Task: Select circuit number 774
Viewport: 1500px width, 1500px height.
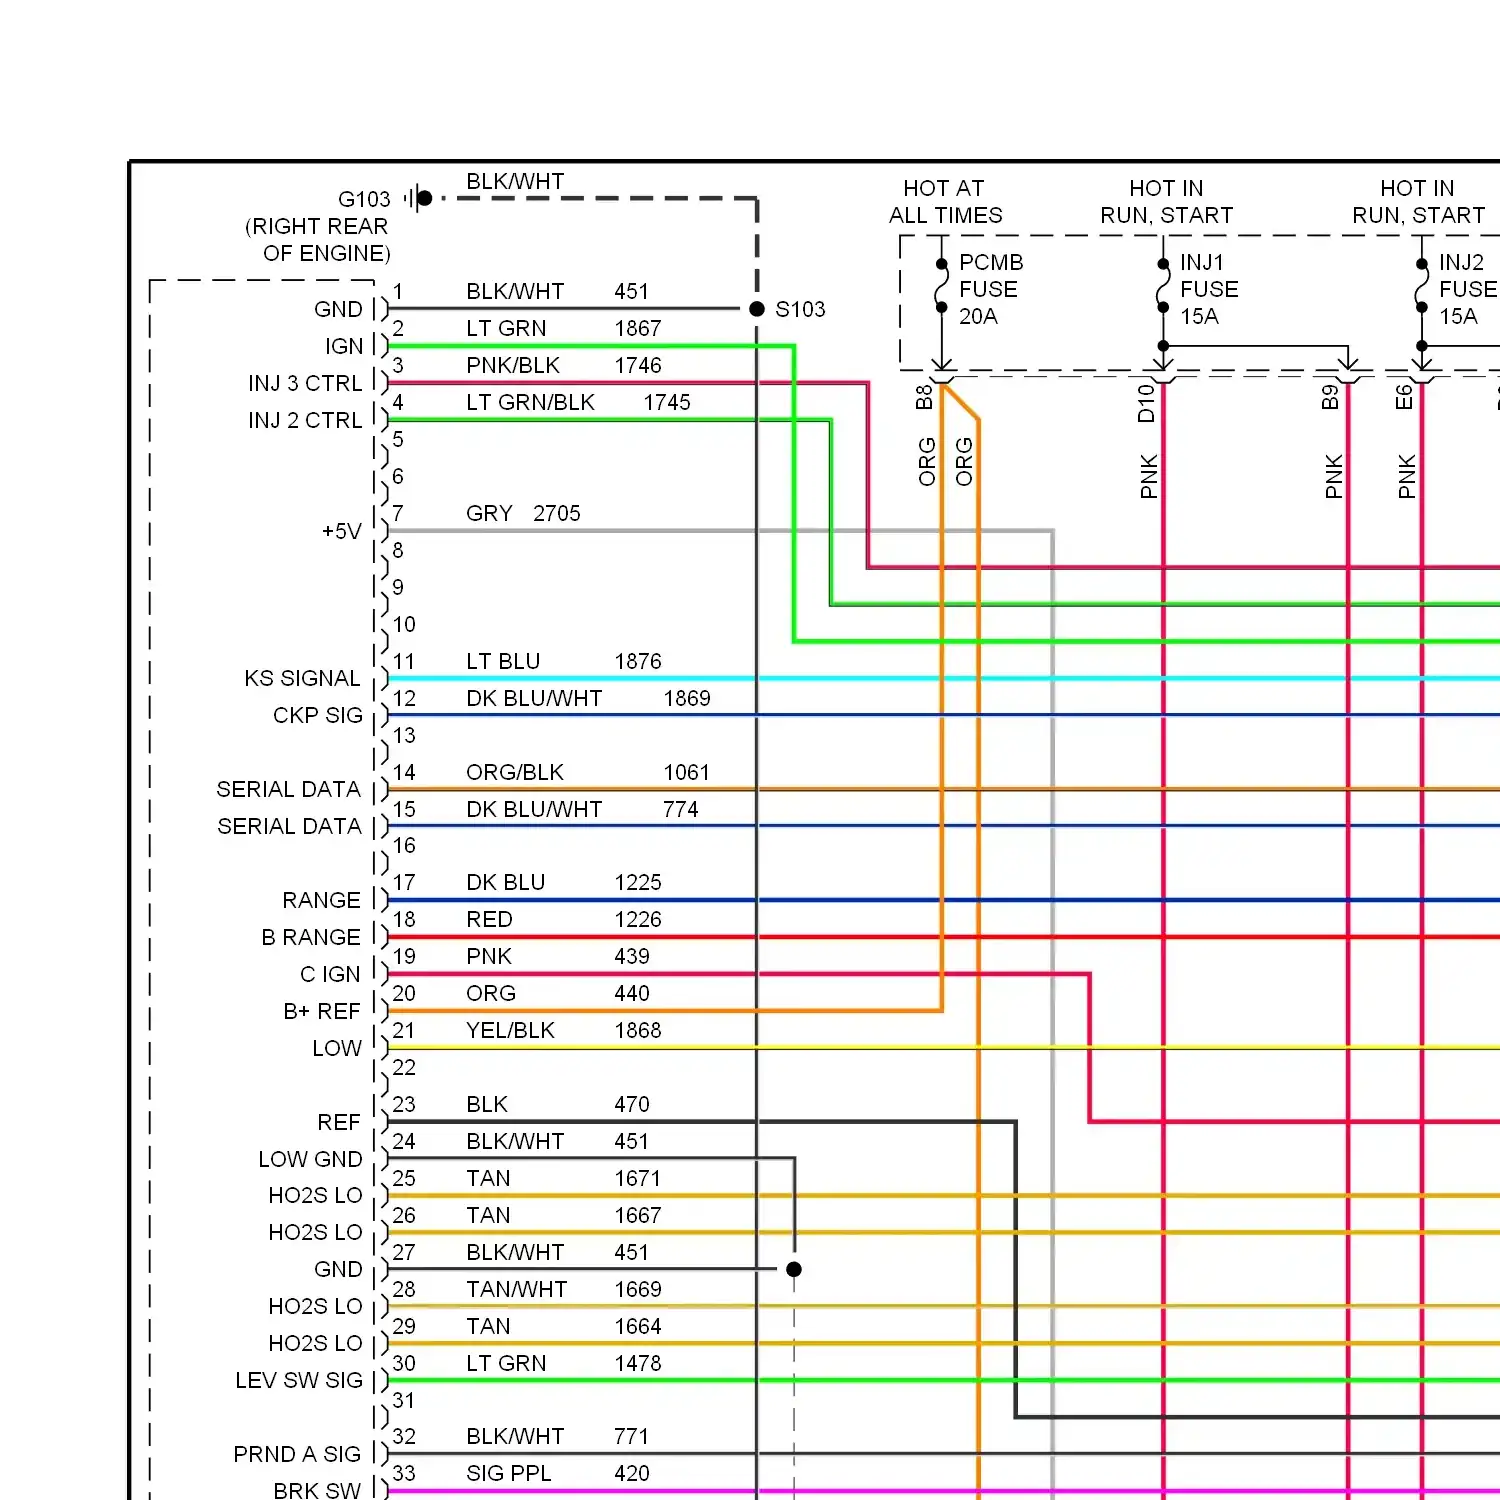Action: [x=681, y=809]
